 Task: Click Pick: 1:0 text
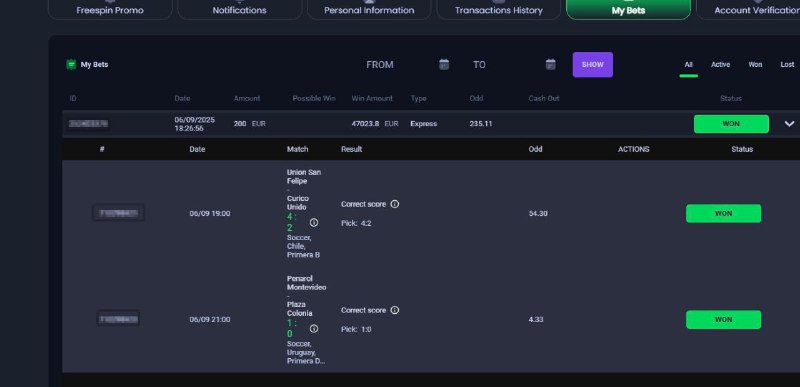coord(356,329)
